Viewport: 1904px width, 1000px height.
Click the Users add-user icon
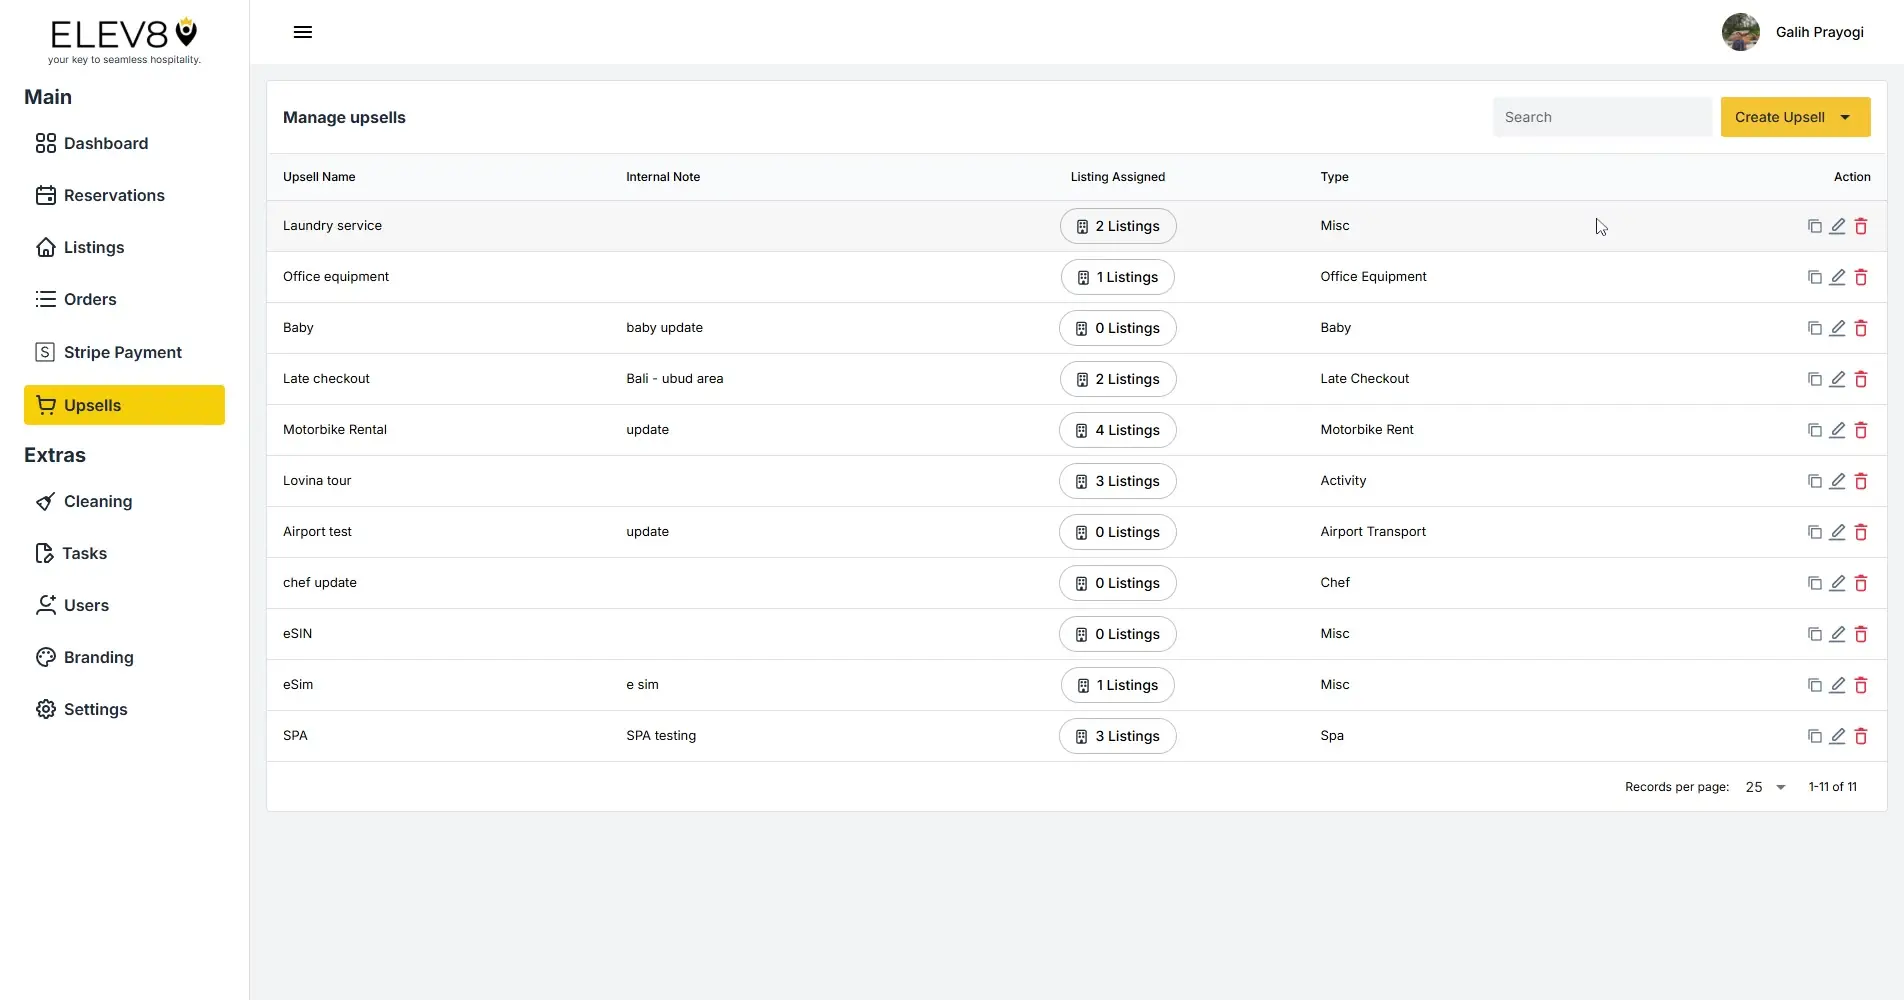click(46, 605)
